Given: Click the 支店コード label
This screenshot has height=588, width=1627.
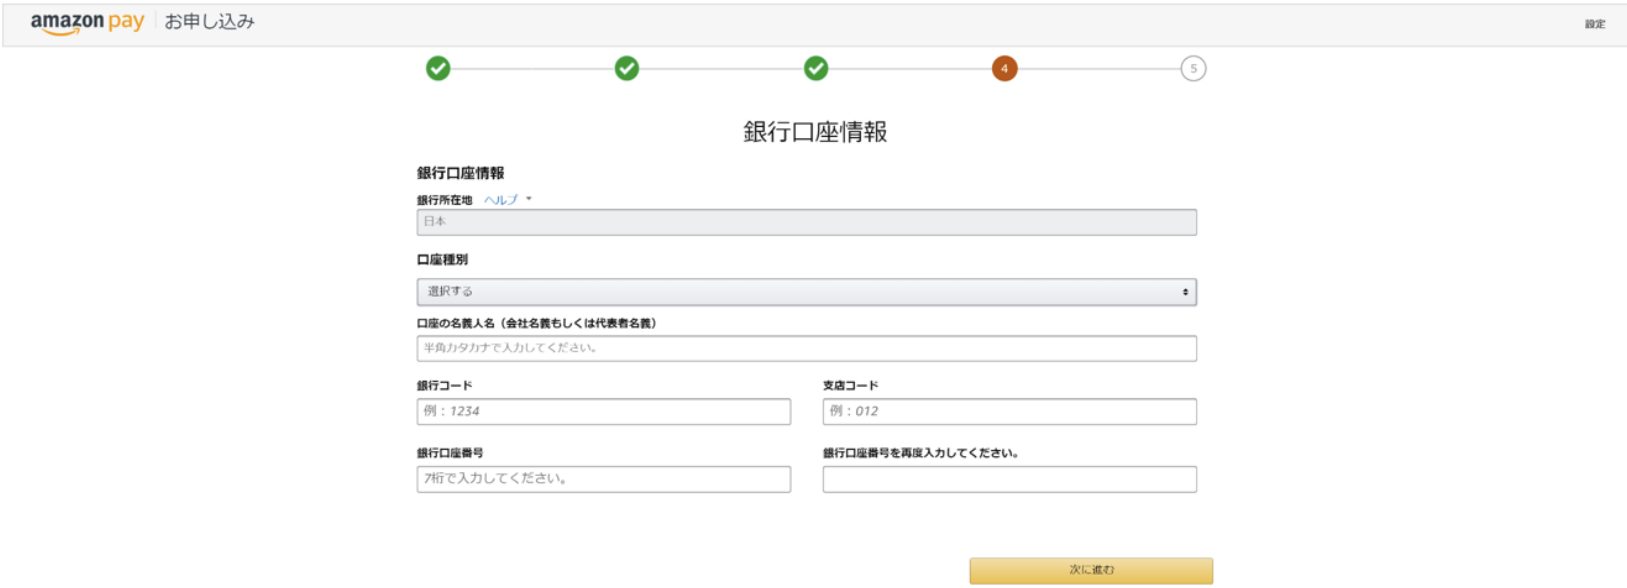Looking at the screenshot, I should point(851,386).
